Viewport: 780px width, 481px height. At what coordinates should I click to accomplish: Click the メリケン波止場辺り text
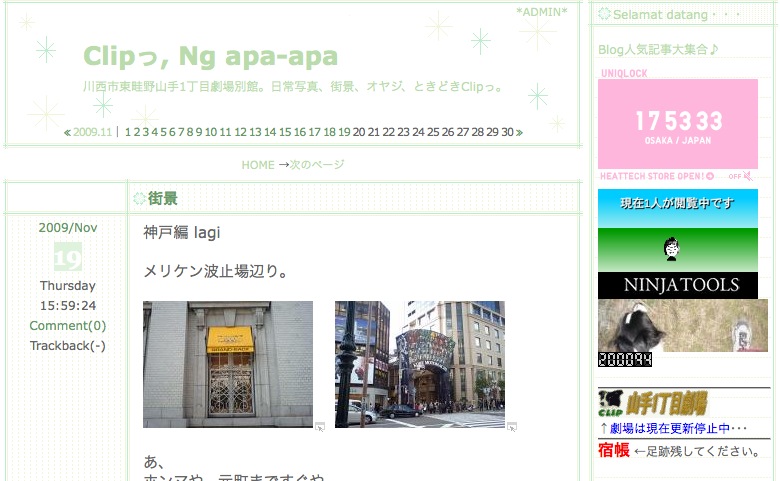tap(215, 271)
